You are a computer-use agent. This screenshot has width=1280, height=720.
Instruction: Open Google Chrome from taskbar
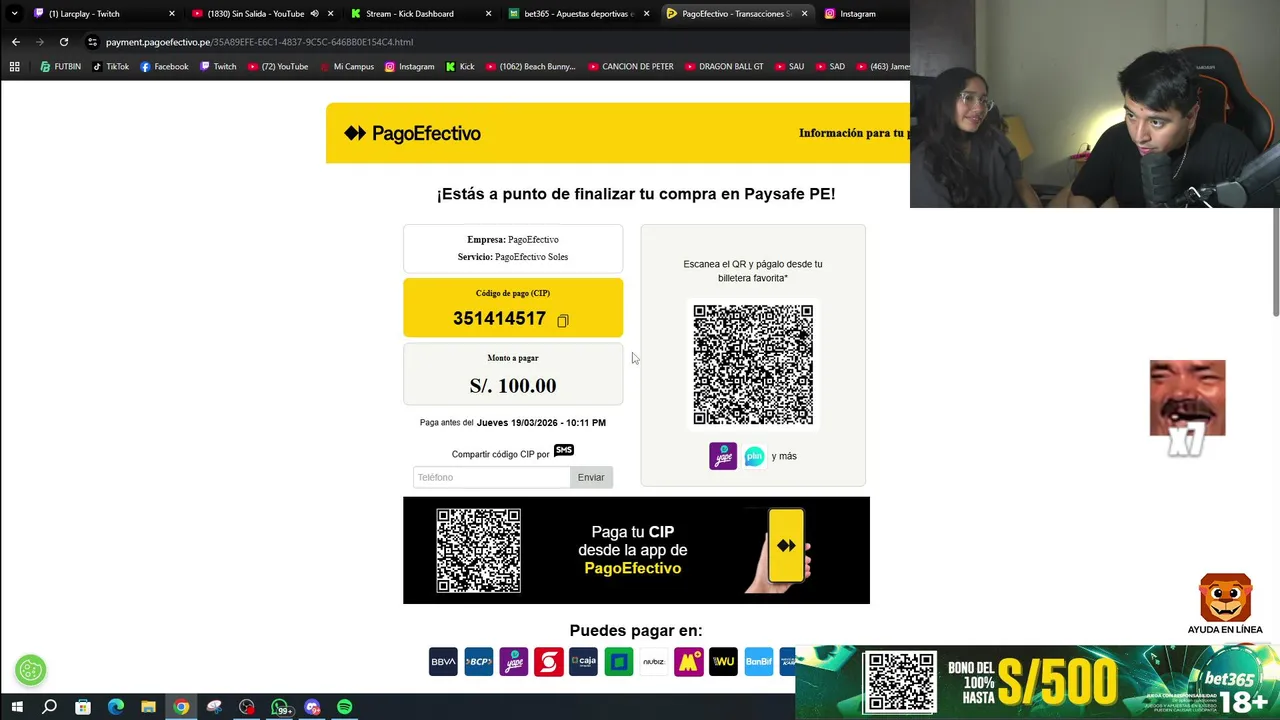pyautogui.click(x=181, y=707)
